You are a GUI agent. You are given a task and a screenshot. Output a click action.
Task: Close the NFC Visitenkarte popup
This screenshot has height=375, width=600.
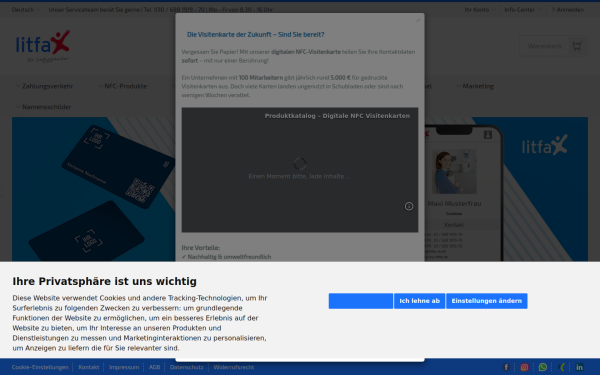[418, 20]
